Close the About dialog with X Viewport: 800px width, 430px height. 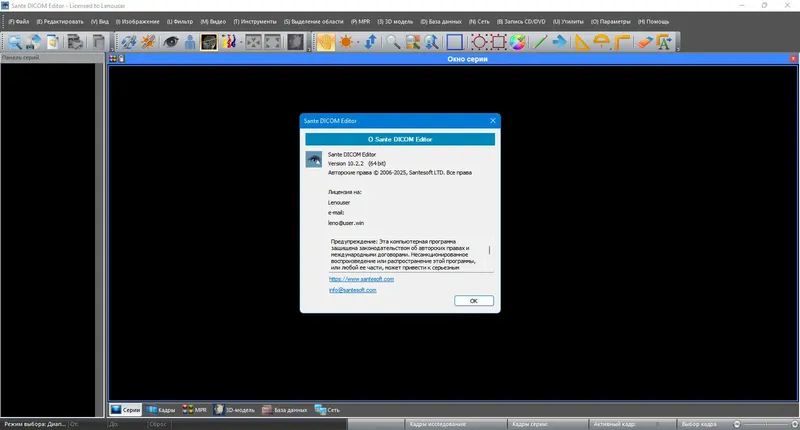point(492,121)
